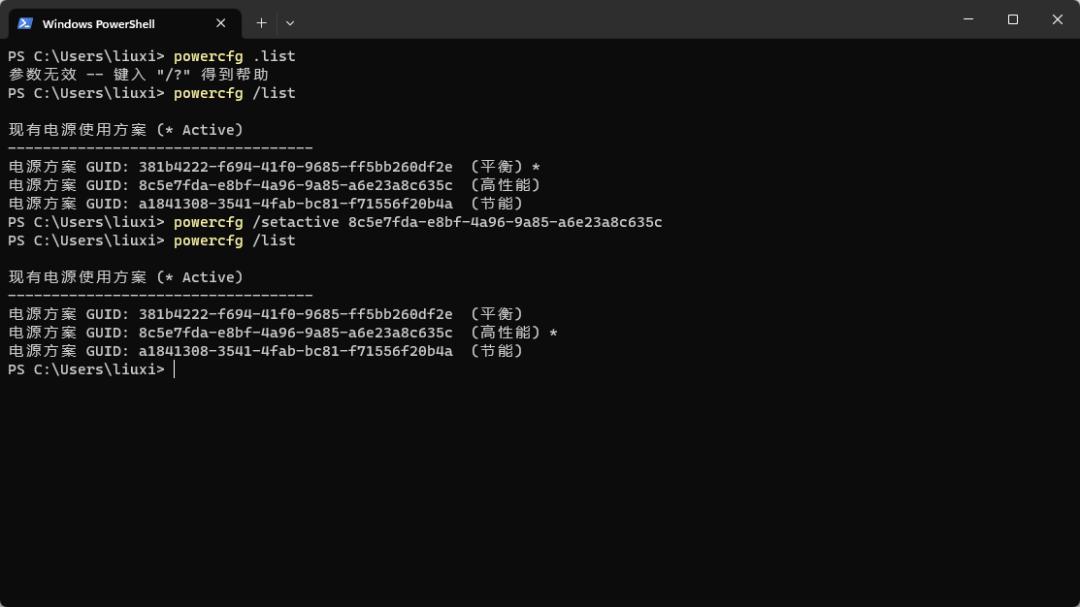The image size is (1080, 607).
Task: Click the PowerShell icon in the tab
Action: pos(25,23)
